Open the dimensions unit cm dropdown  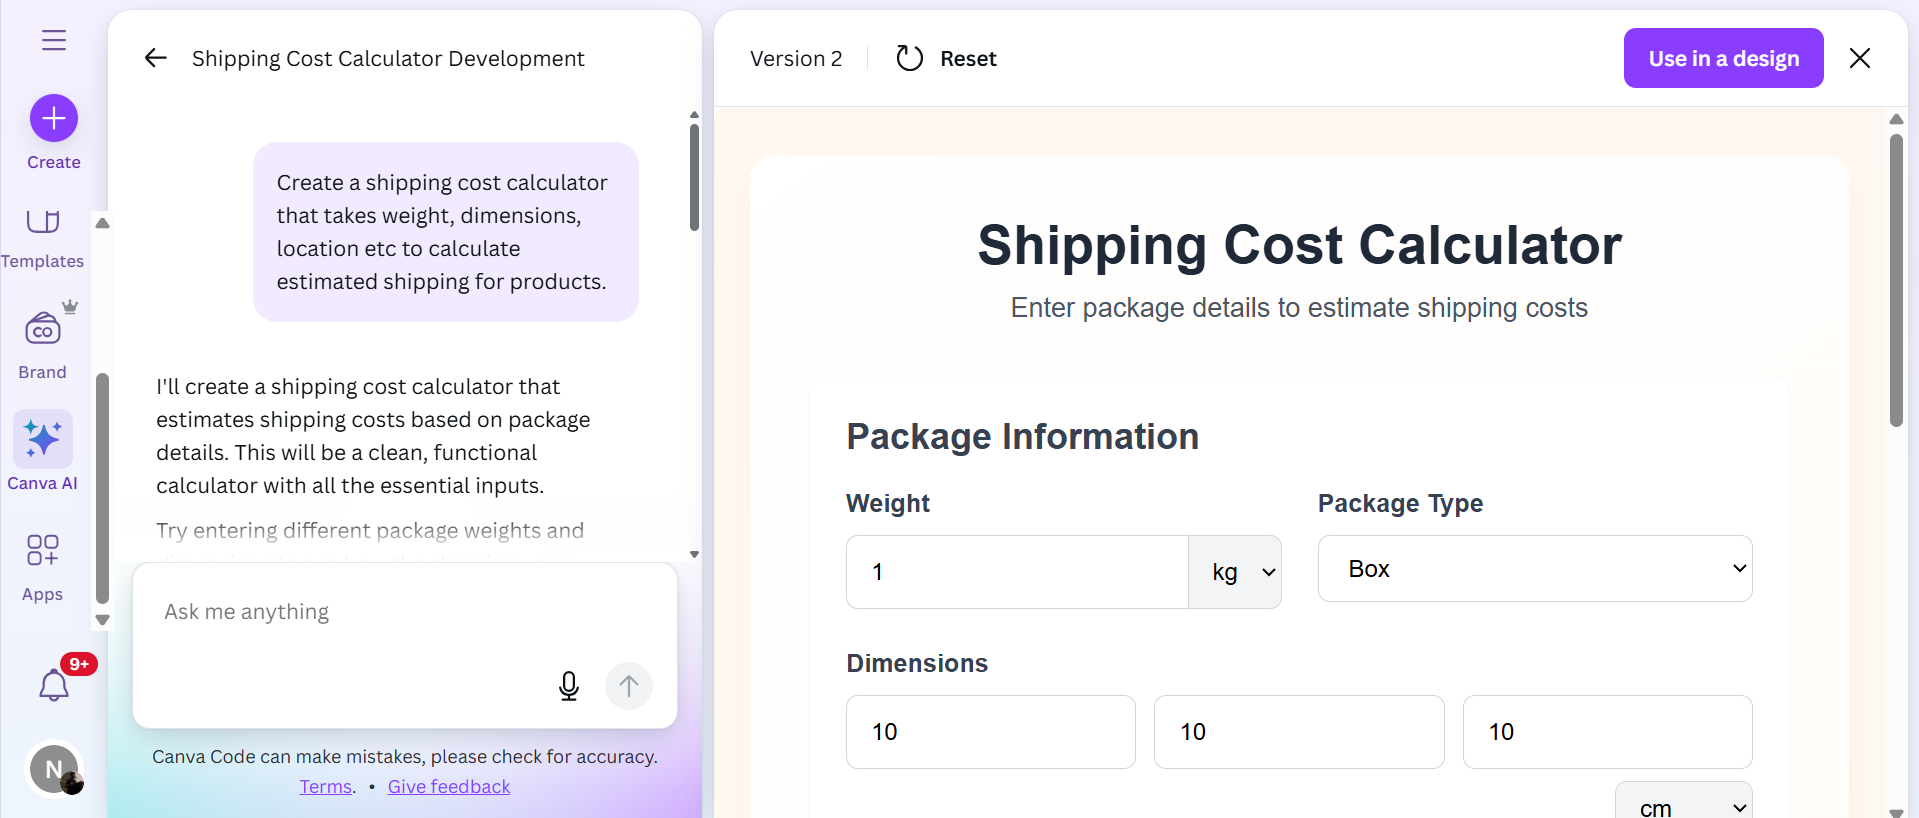click(x=1683, y=805)
